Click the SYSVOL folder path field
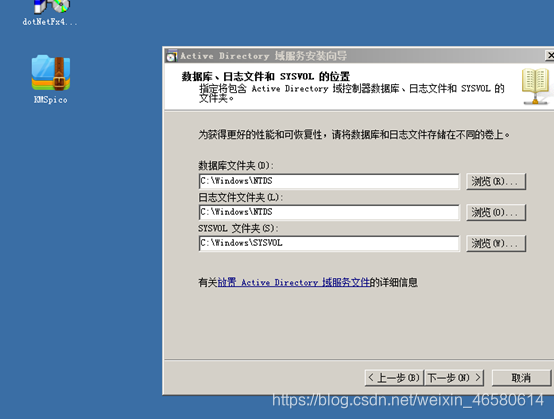The height and width of the screenshot is (419, 554). click(x=329, y=243)
